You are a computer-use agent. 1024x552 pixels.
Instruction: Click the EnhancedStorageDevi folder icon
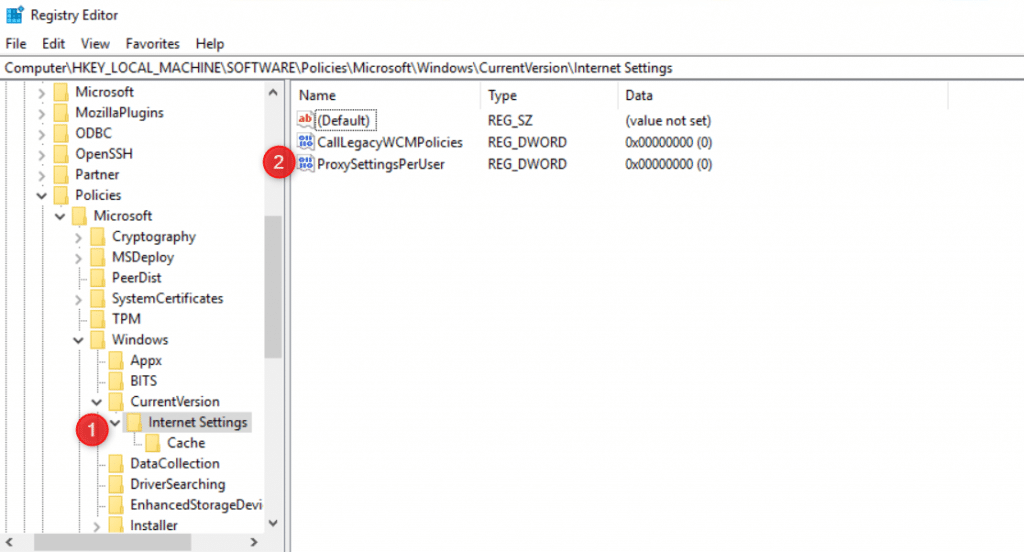click(116, 504)
